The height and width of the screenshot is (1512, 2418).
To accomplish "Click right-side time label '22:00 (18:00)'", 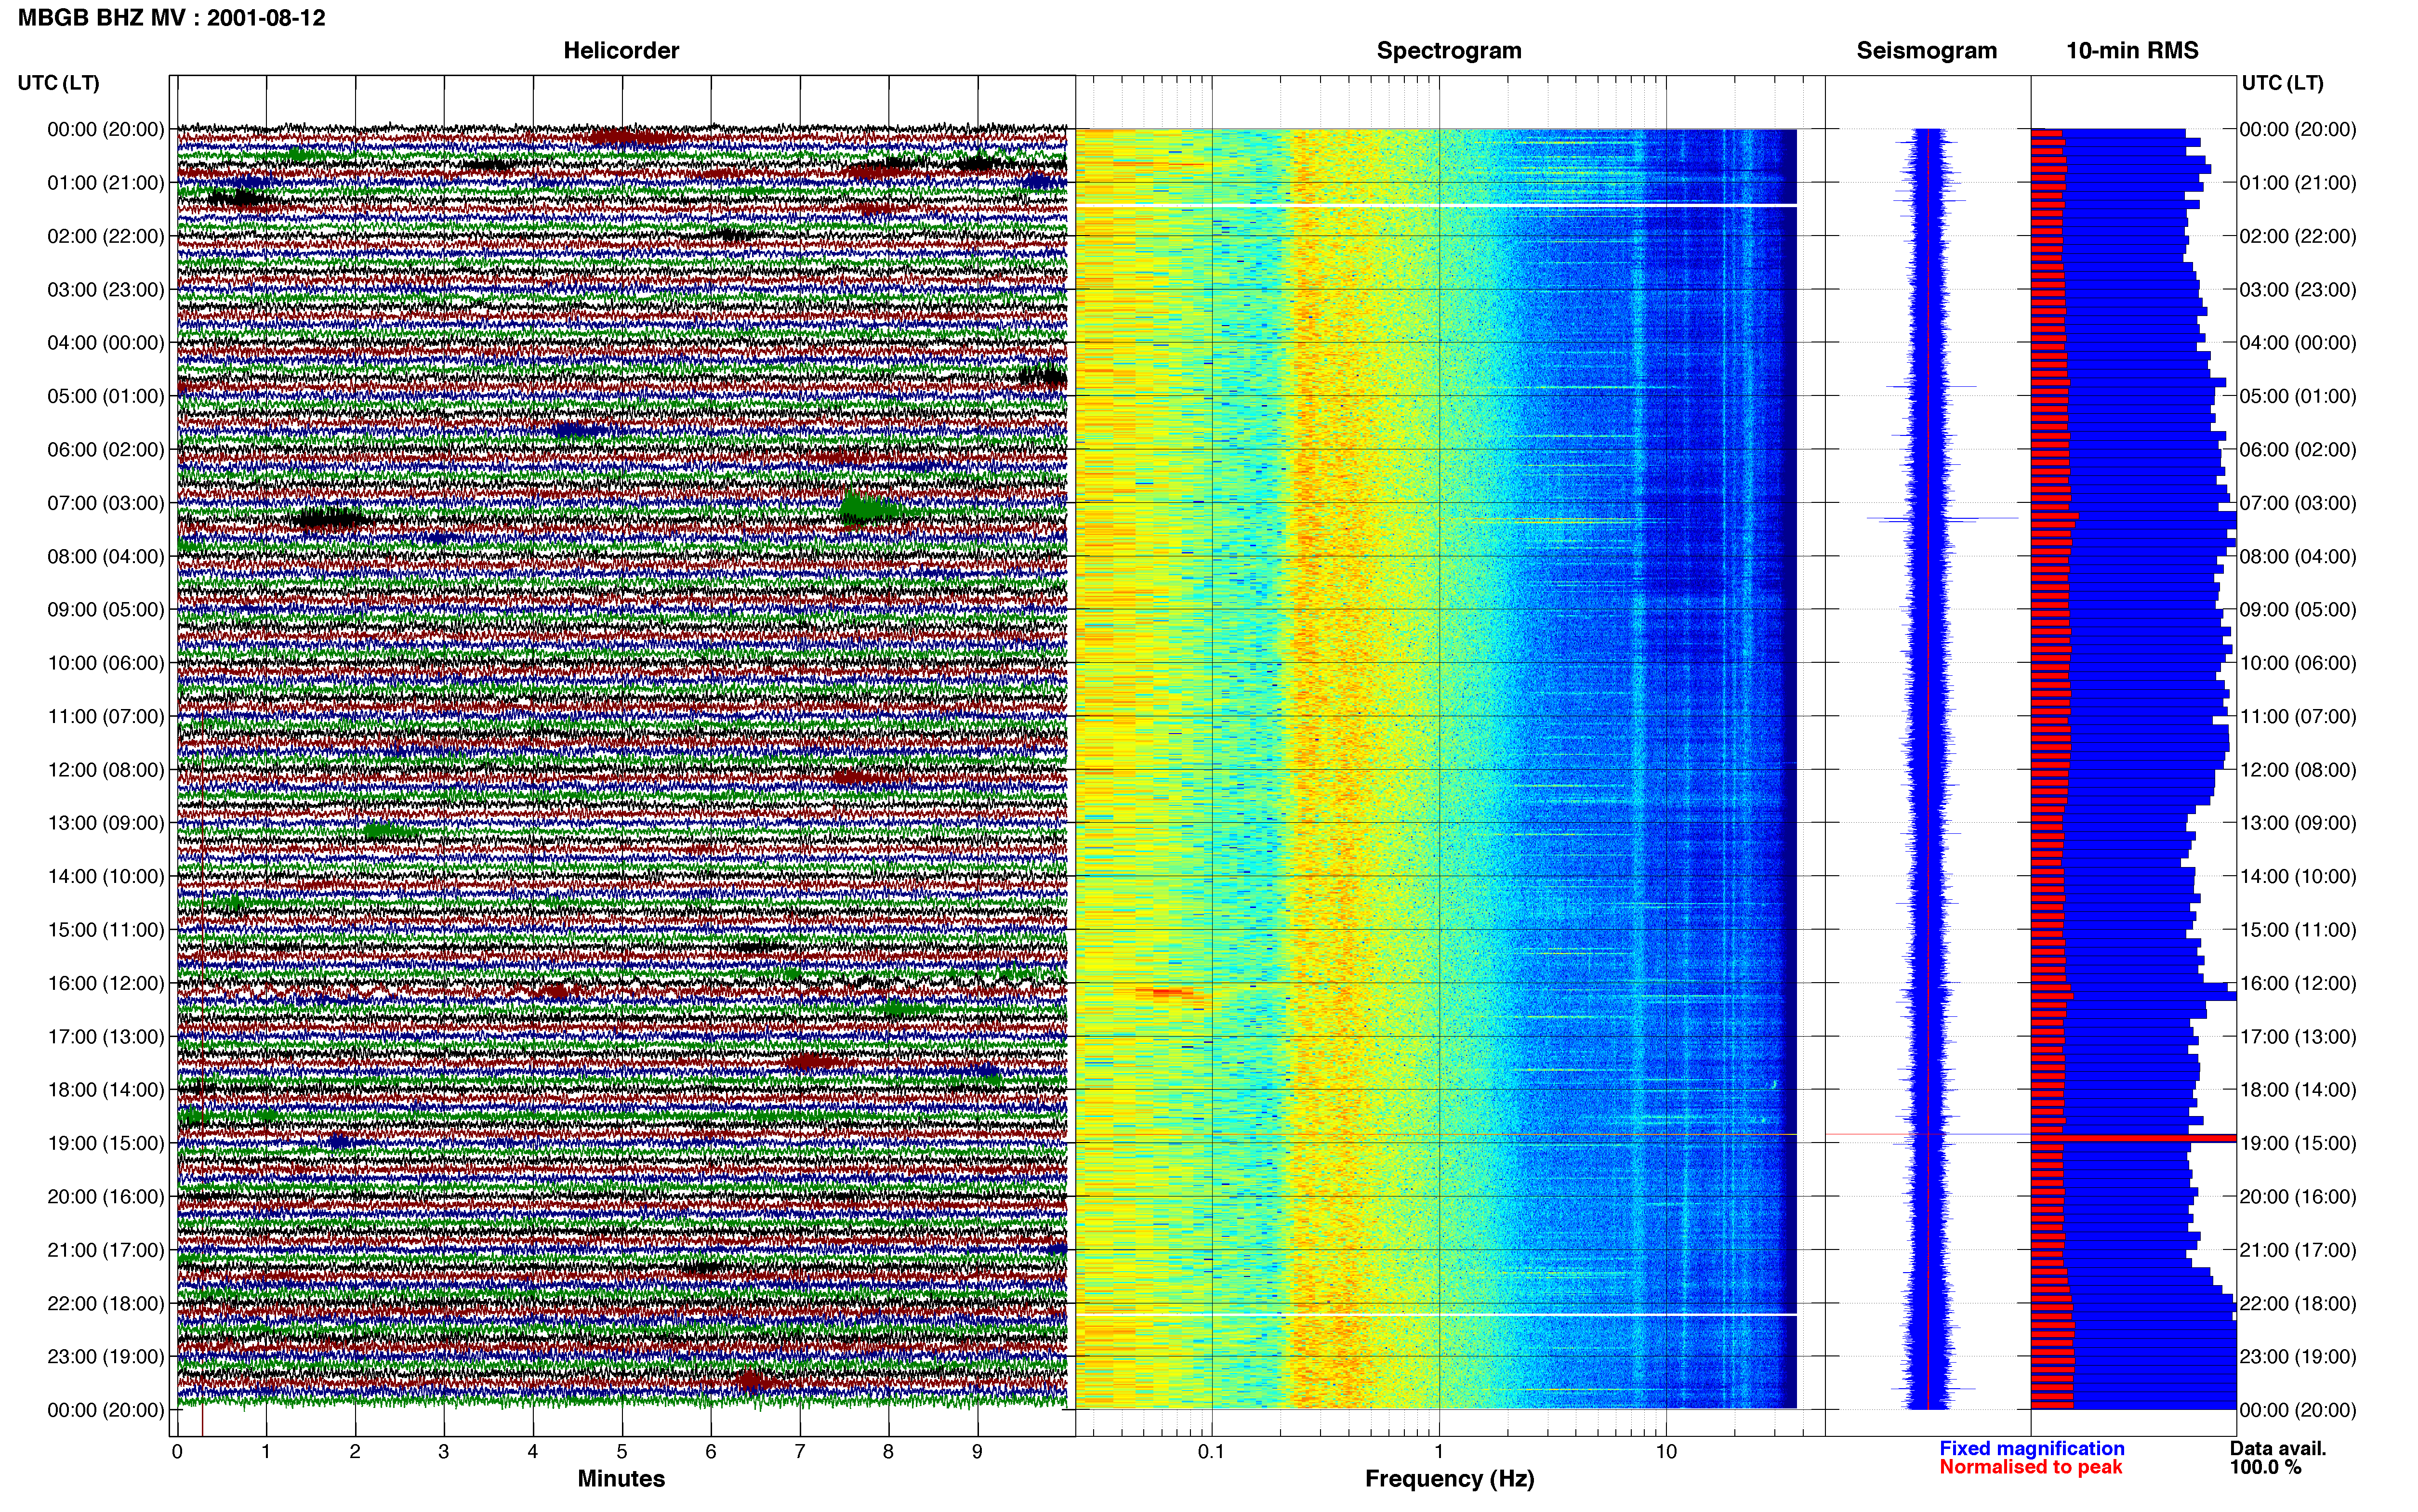I will click(x=2298, y=1303).
